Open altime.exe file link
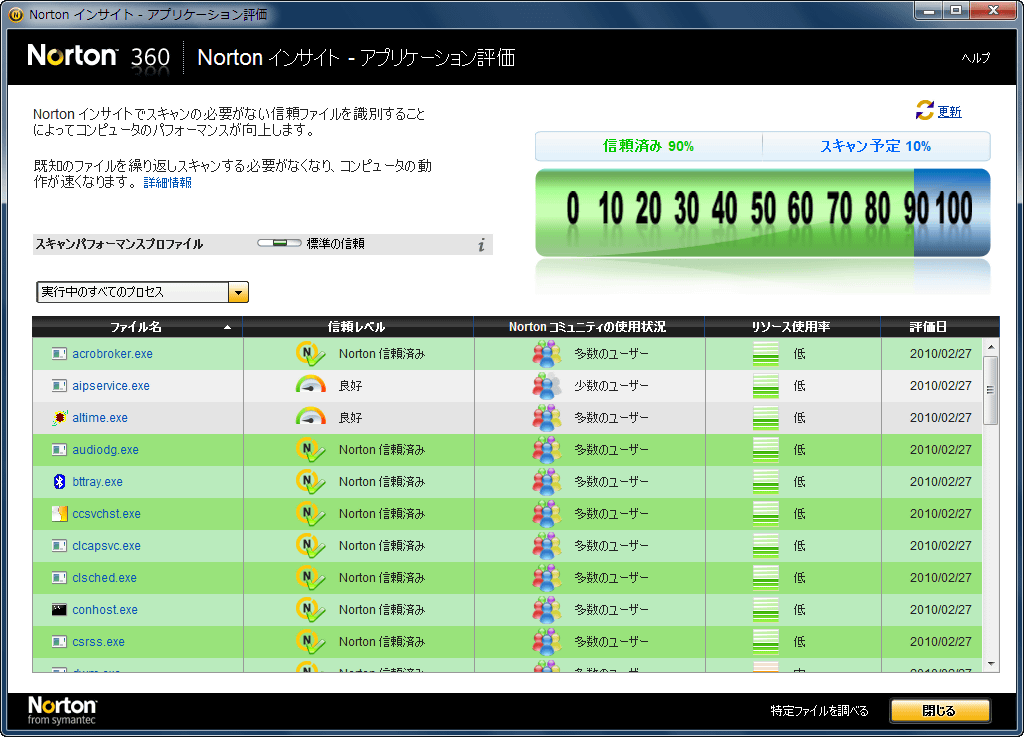 click(100, 418)
